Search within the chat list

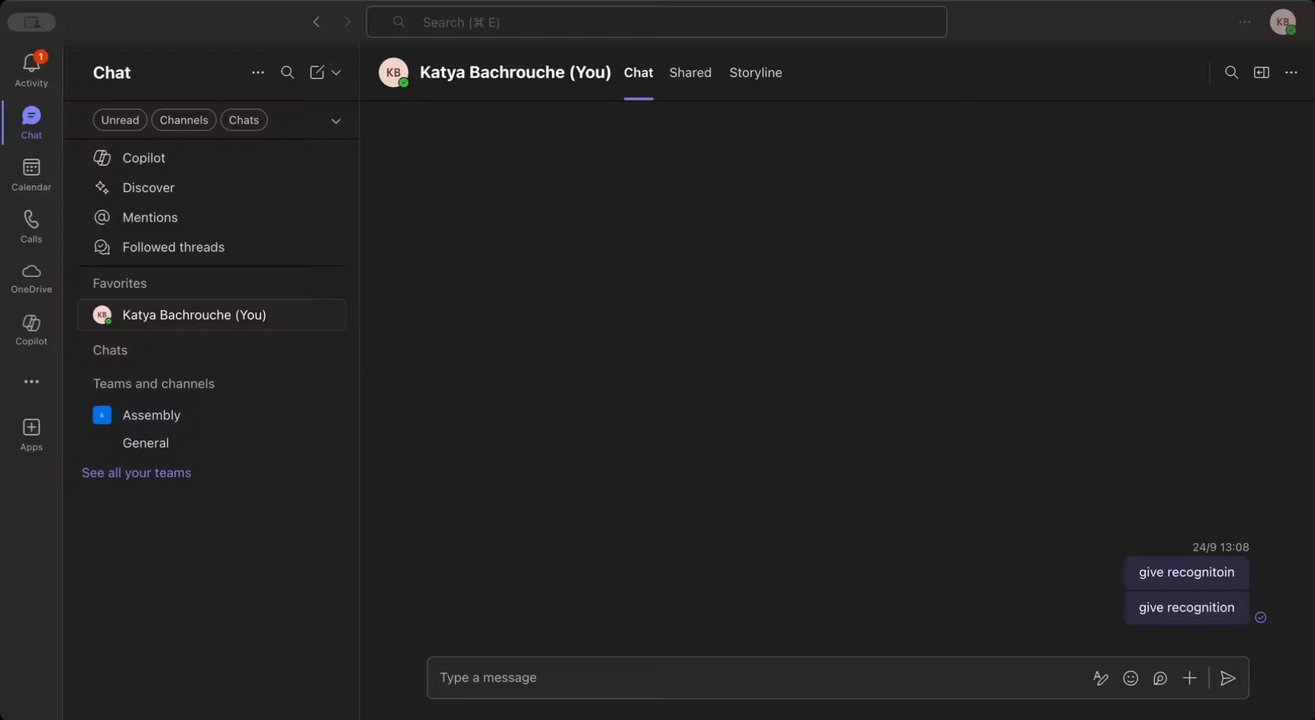pyautogui.click(x=287, y=73)
